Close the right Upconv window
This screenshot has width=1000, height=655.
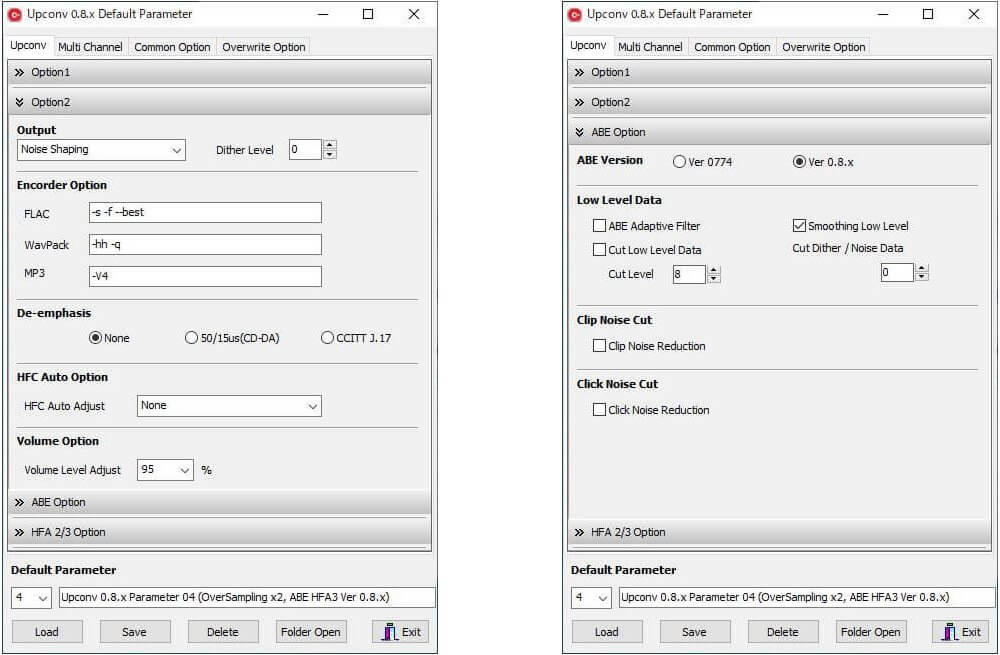pos(974,14)
